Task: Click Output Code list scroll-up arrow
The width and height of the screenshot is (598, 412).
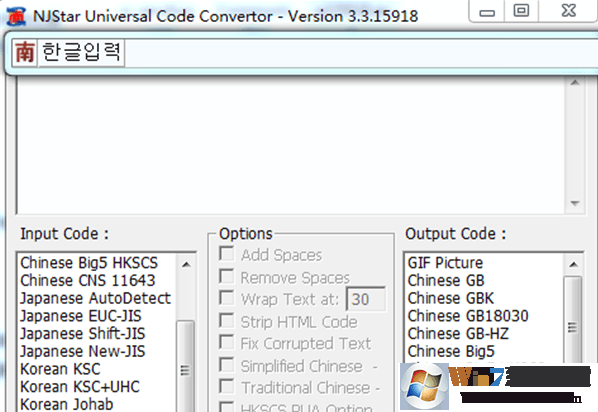Action: (573, 264)
